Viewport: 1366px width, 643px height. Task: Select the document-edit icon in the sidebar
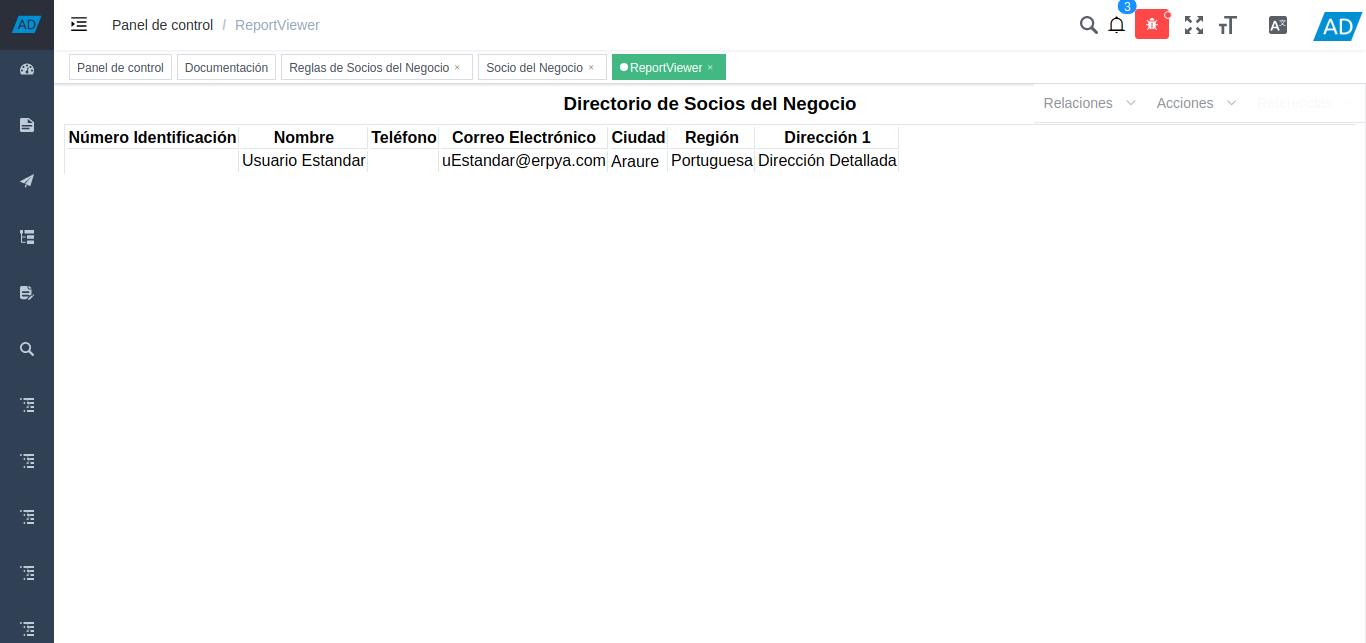pos(26,293)
